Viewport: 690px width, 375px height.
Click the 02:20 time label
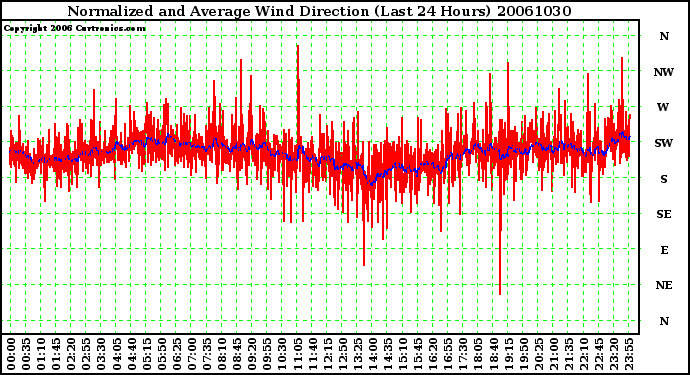(71, 354)
